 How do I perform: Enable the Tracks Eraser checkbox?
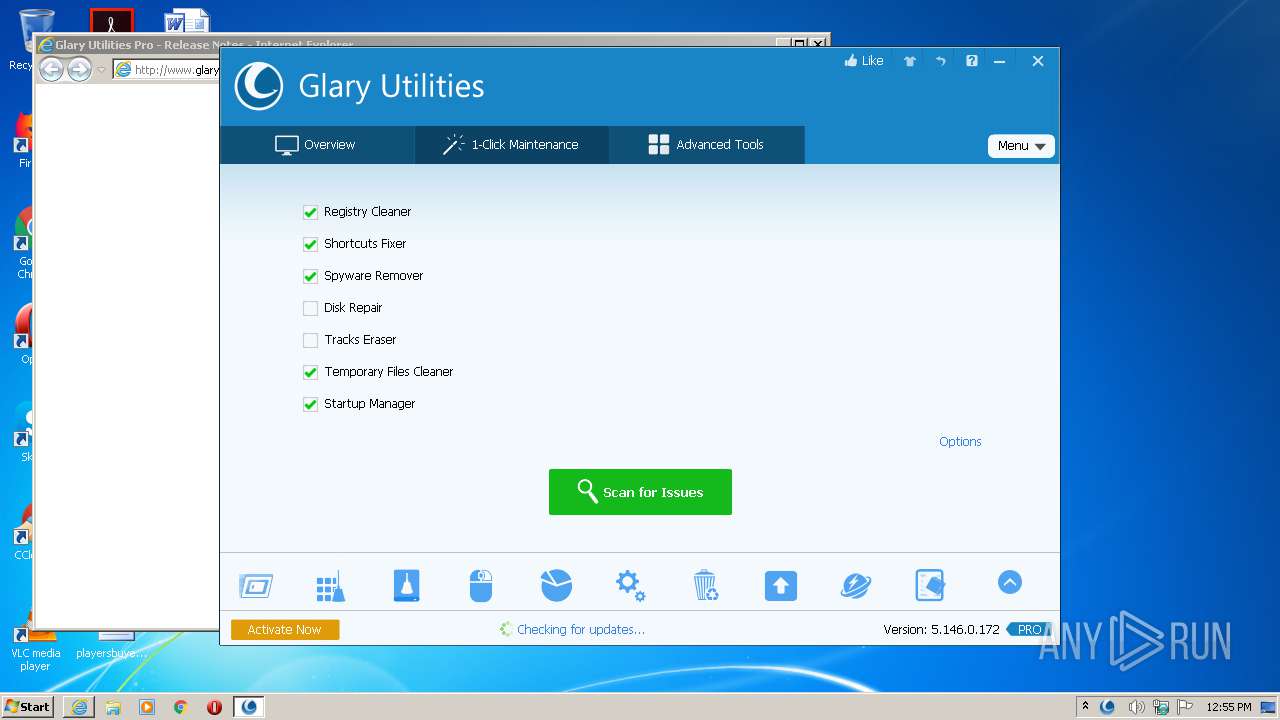pos(310,340)
